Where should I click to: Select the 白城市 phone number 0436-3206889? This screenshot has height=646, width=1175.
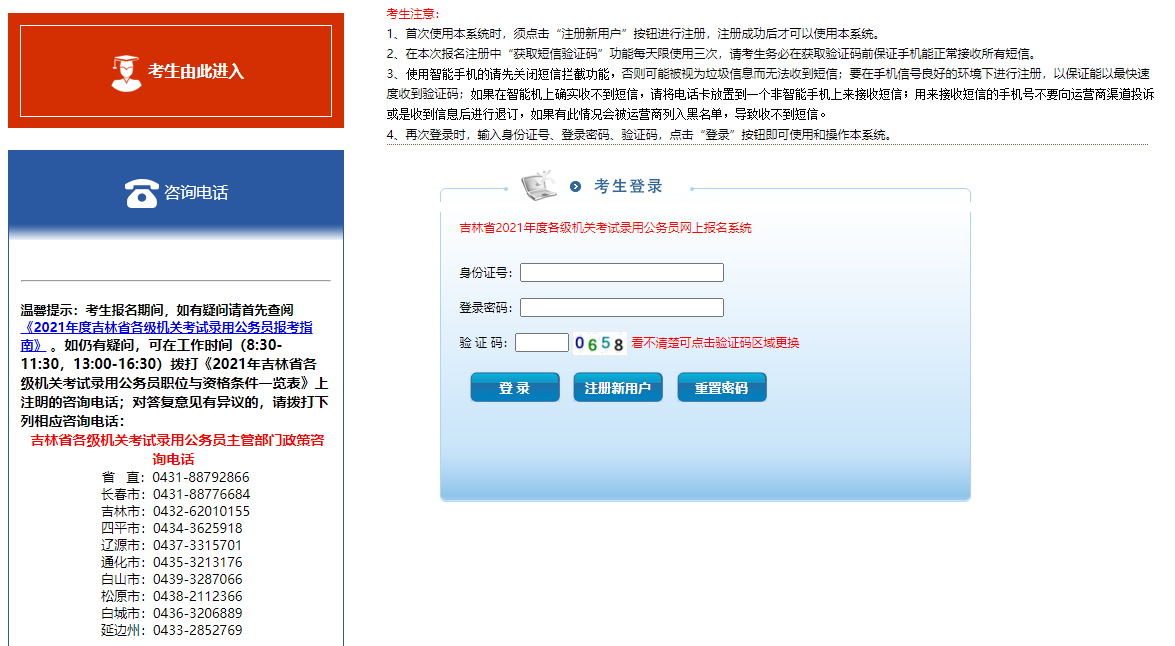(x=198, y=614)
